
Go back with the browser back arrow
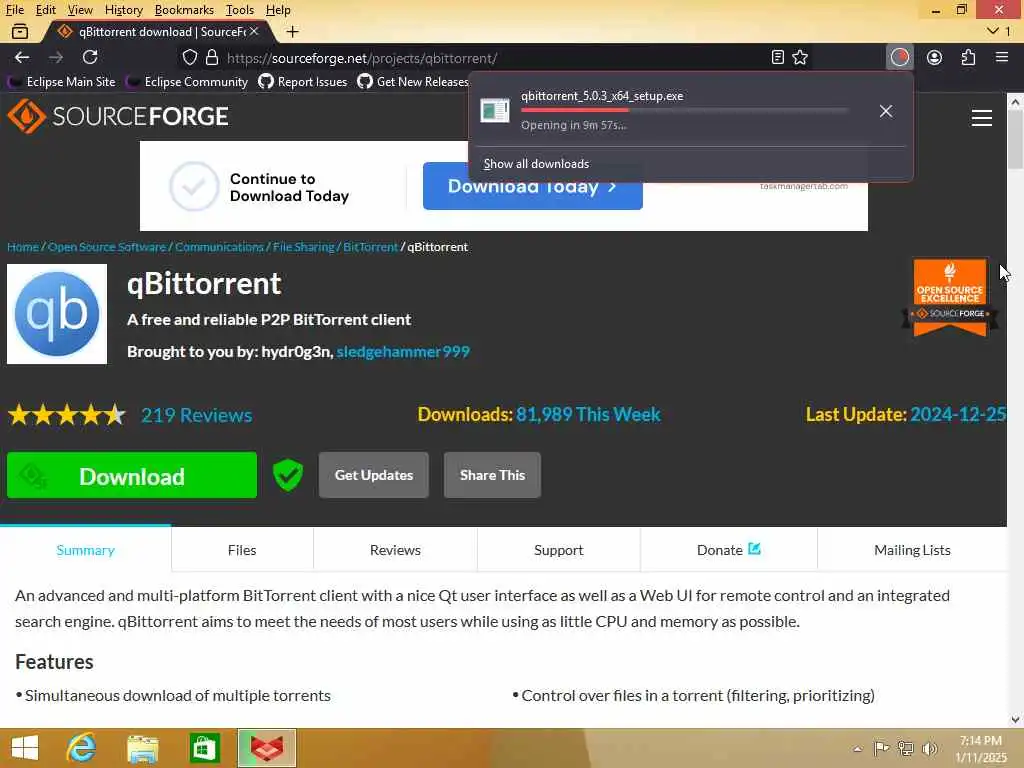click(x=22, y=57)
